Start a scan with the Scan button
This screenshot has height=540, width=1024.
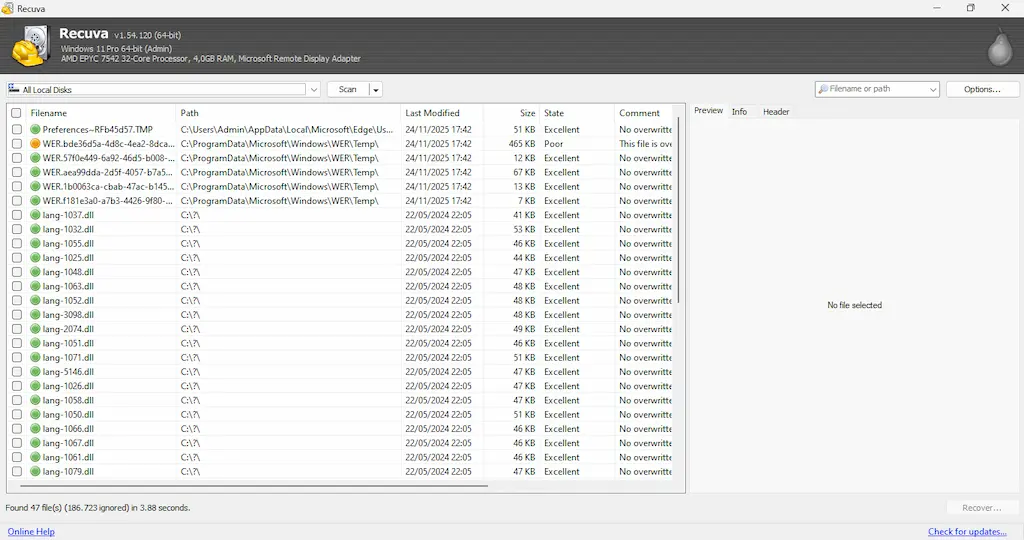(x=348, y=89)
